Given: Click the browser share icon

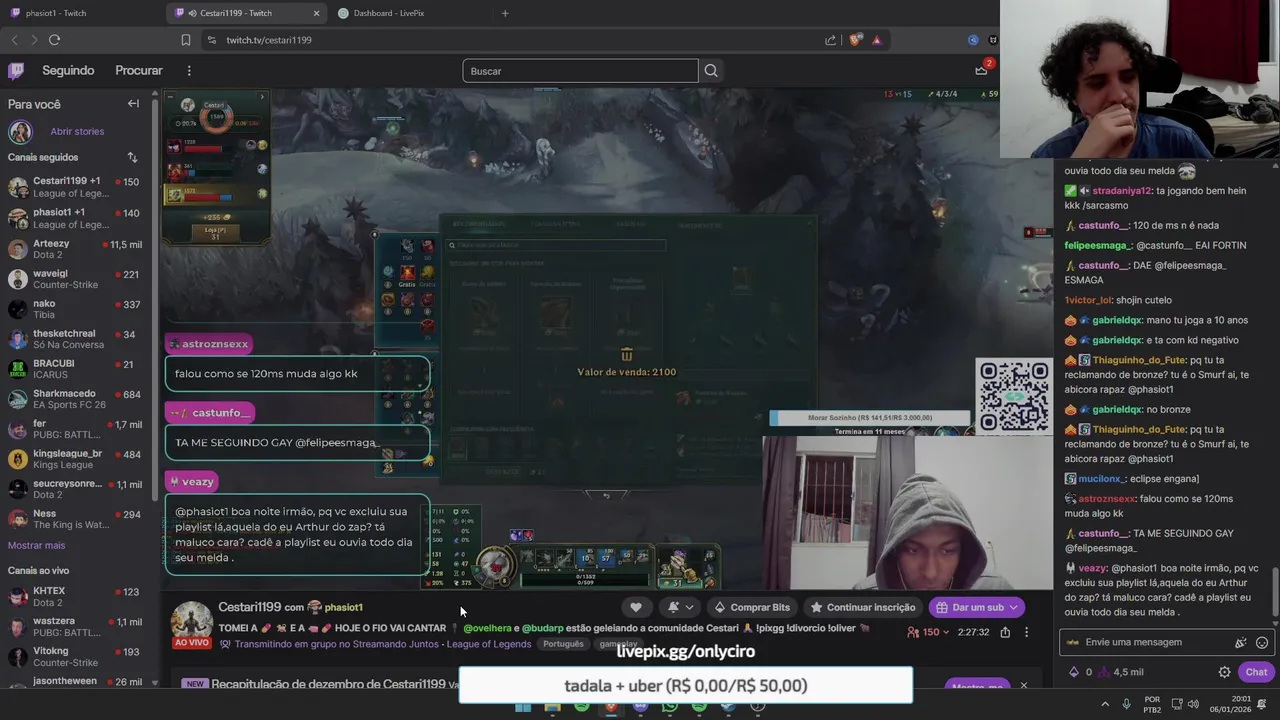Looking at the screenshot, I should click(830, 40).
